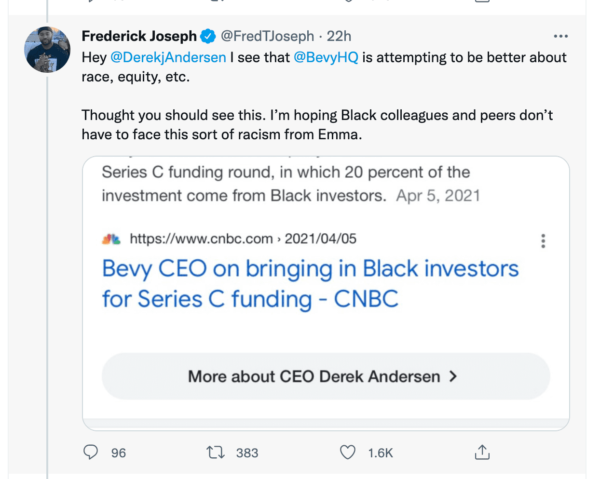Open the tweet's three-dot more menu
Viewport: 600px width, 479px height.
coord(561,36)
